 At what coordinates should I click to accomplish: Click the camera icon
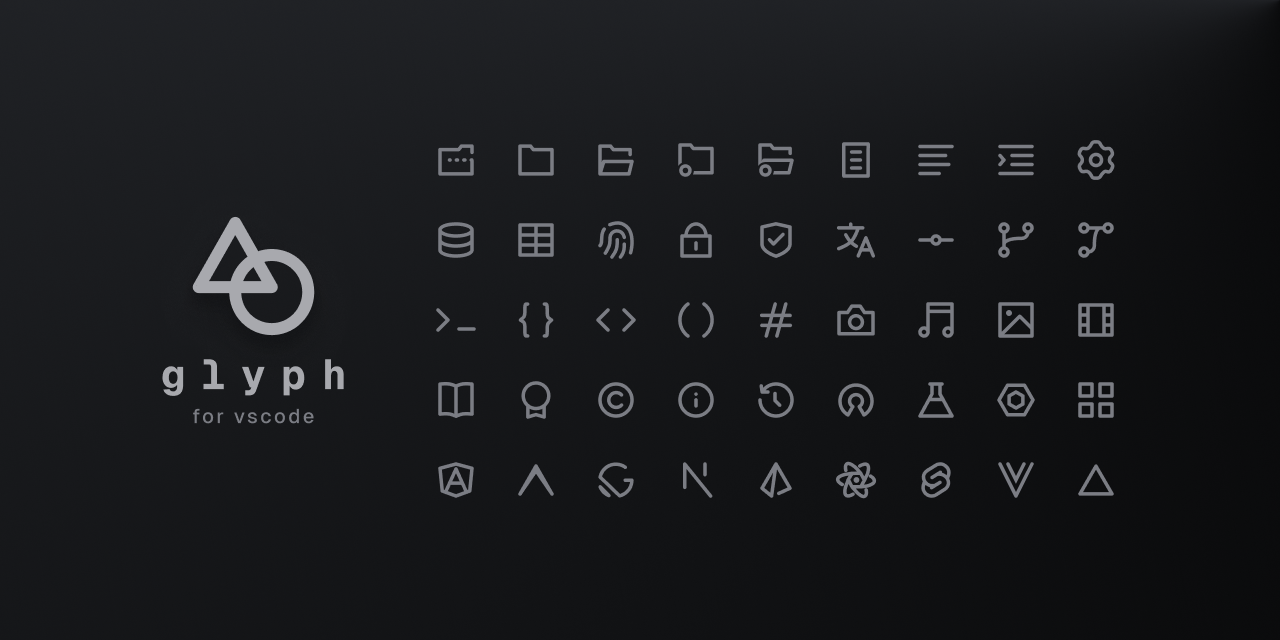(x=856, y=320)
